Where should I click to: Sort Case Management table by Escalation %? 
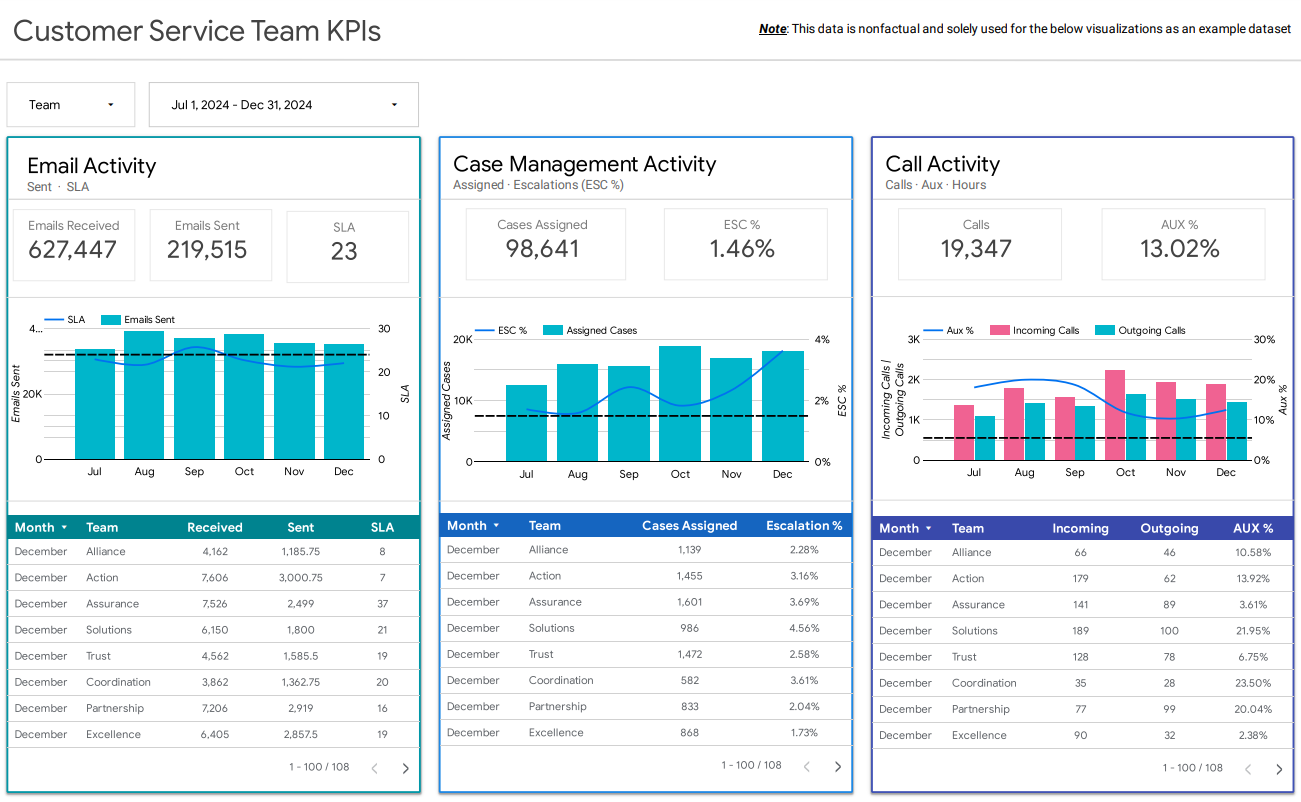tap(804, 525)
